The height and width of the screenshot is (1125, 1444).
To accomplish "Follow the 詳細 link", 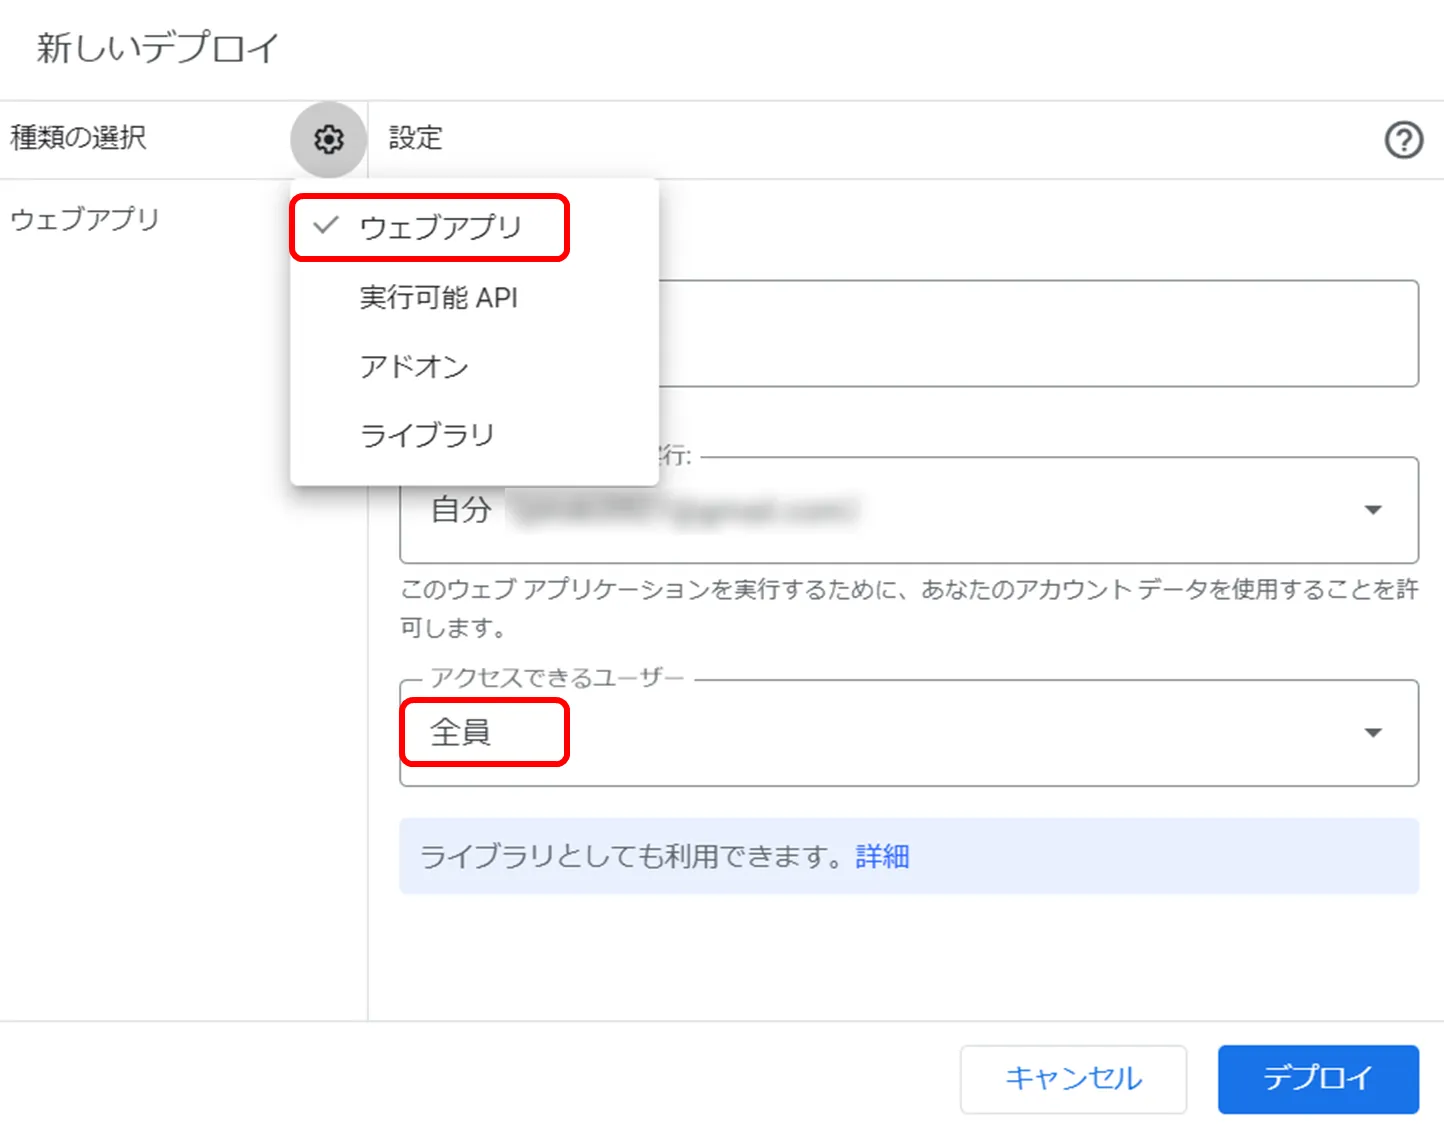I will pyautogui.click(x=882, y=856).
